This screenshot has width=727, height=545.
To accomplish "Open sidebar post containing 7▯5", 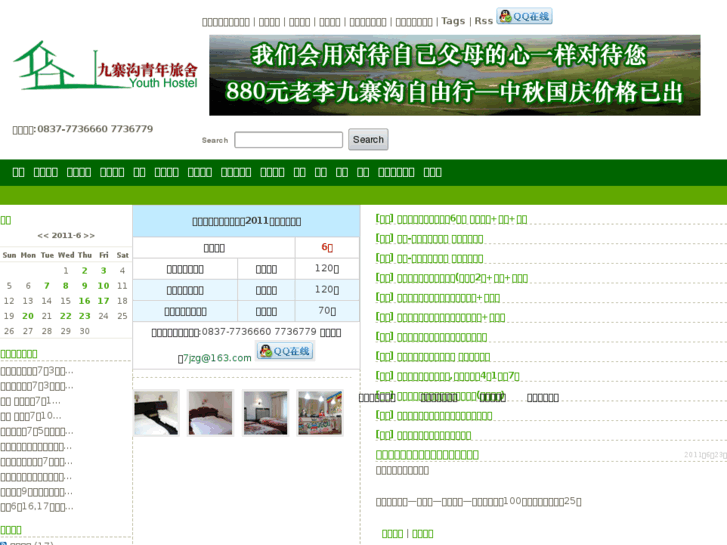I will click(37, 431).
